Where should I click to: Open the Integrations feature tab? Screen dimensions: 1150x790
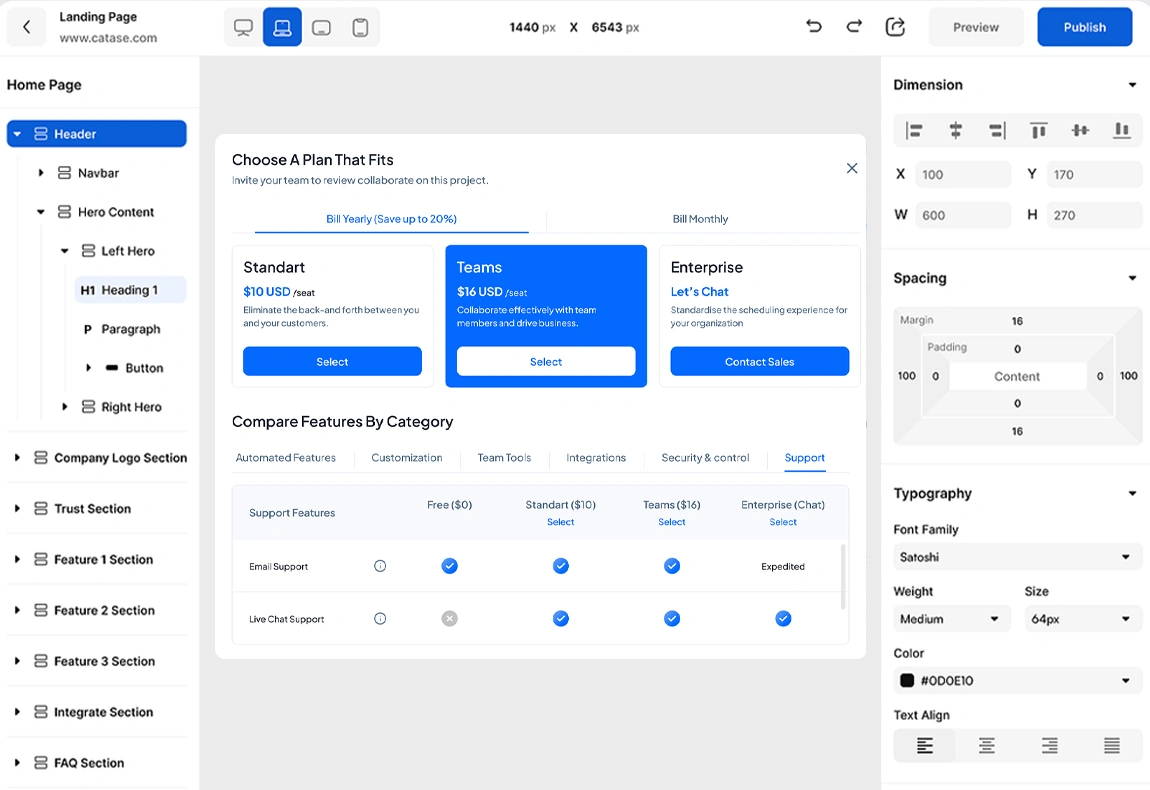596,458
